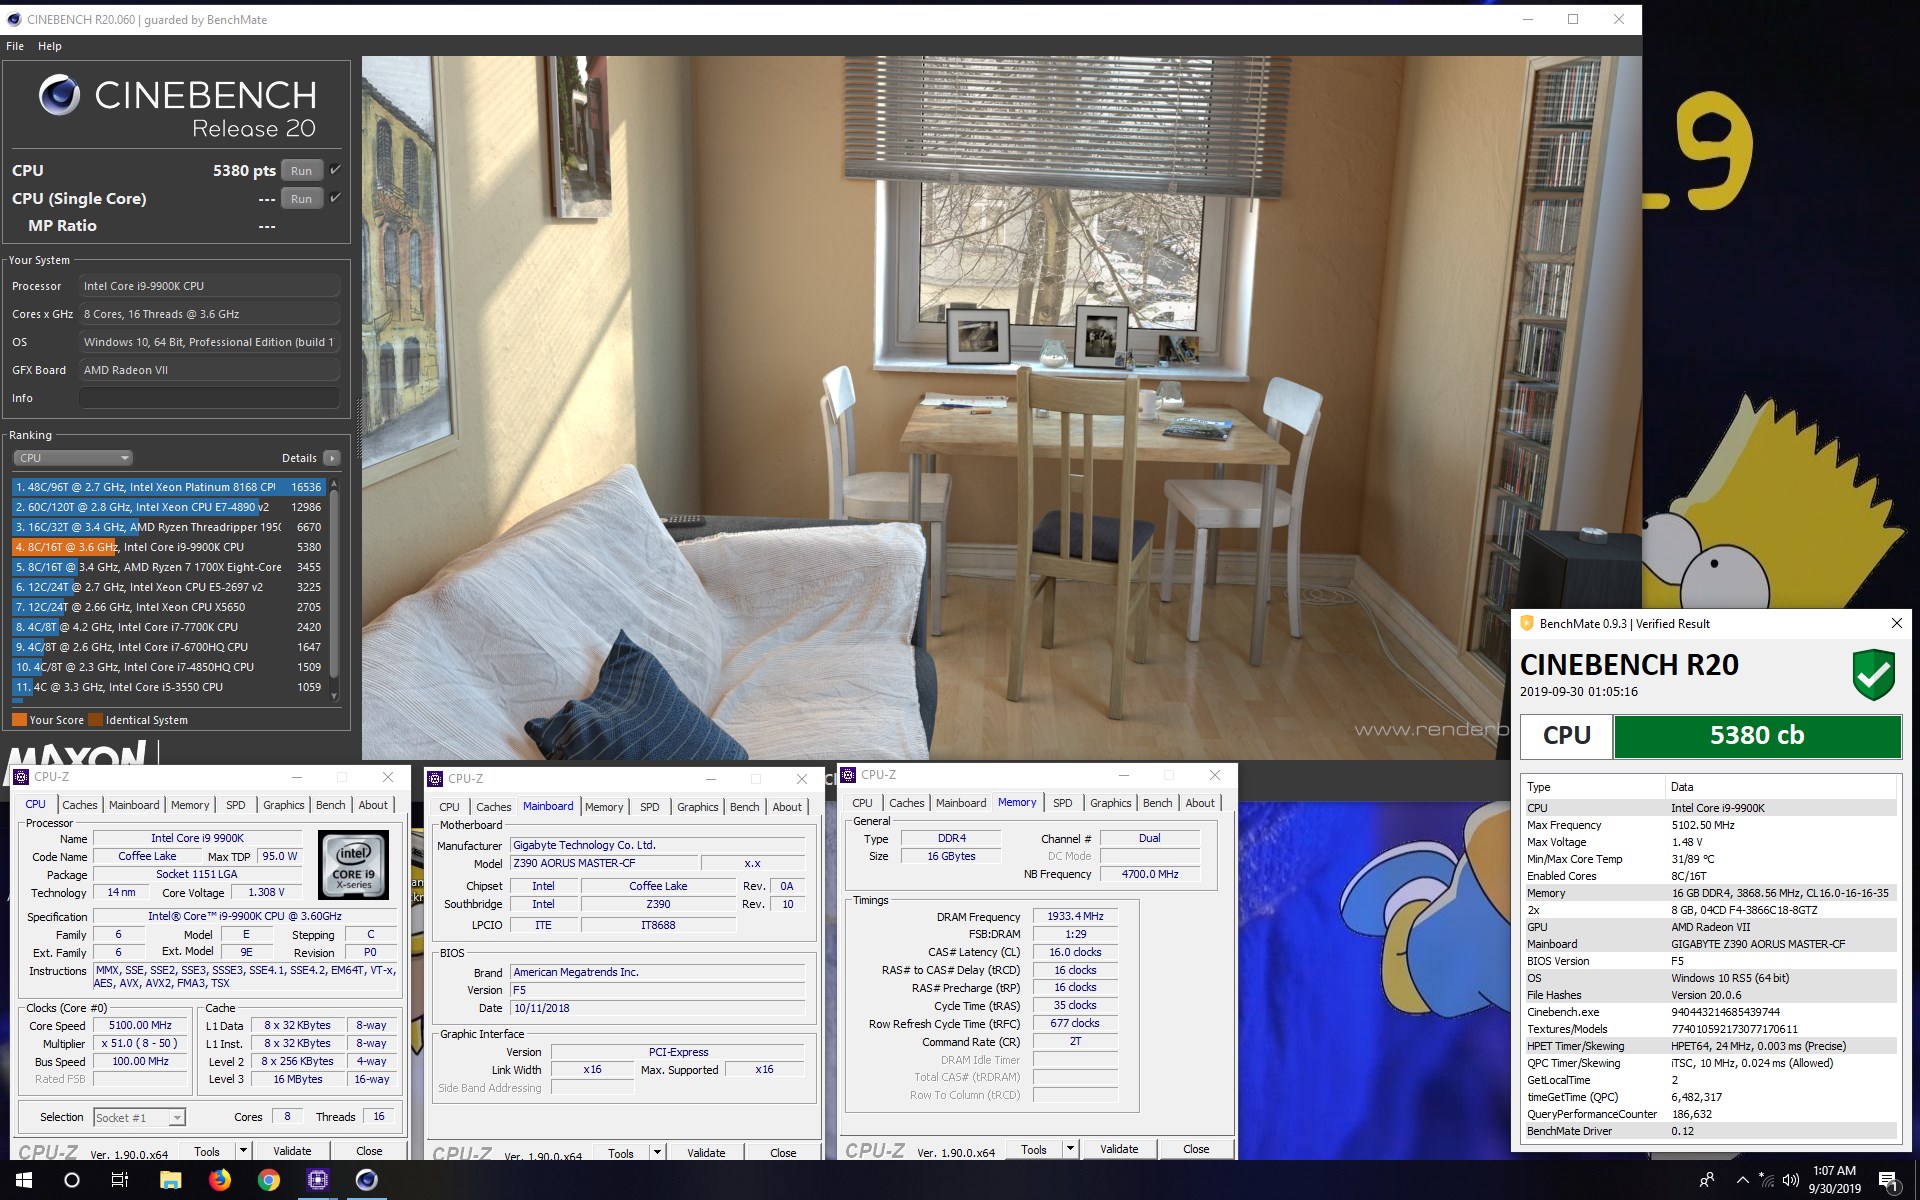Select ranking row Ryzen Threadripper 6670
This screenshot has width=1920, height=1200.
(168, 527)
